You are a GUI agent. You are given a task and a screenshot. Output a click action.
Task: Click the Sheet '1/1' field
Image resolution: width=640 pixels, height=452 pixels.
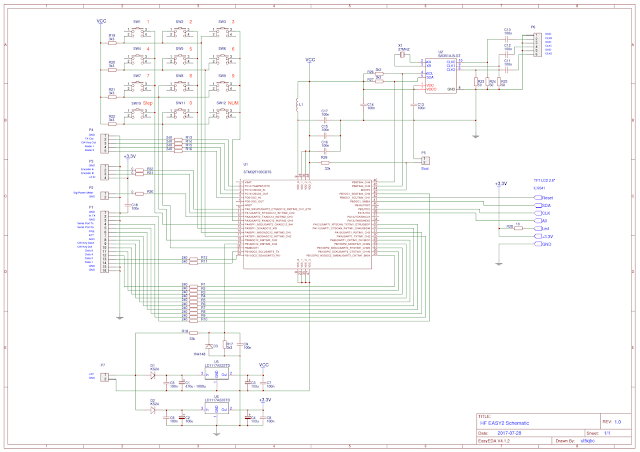pyautogui.click(x=607, y=433)
